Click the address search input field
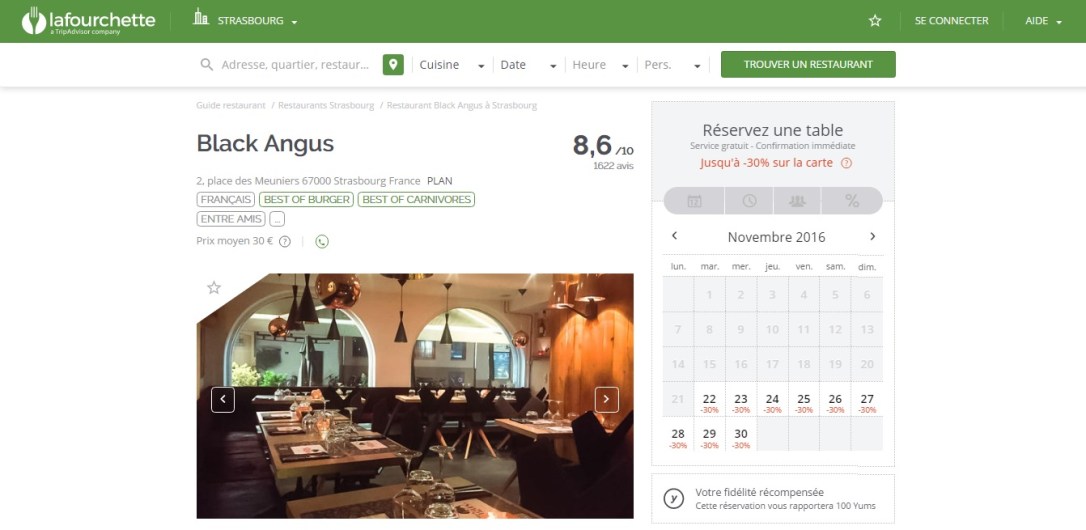1086x530 pixels. [x=296, y=64]
